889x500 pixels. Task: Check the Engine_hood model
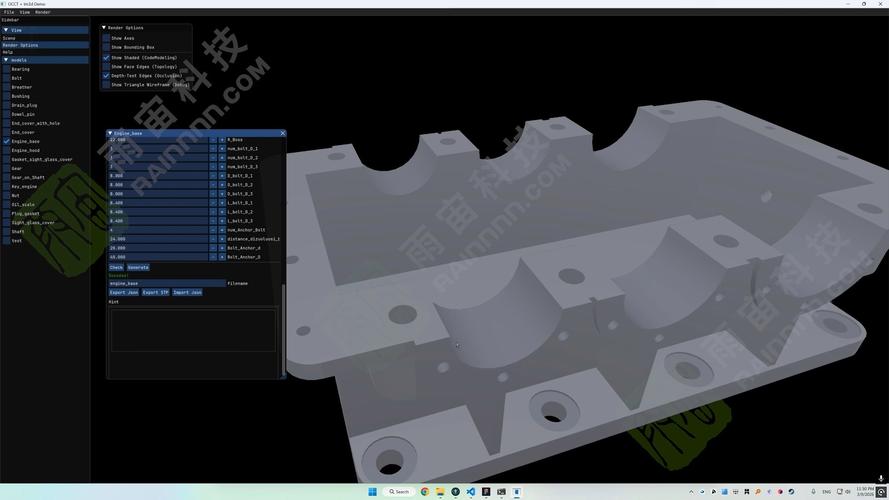pos(7,150)
